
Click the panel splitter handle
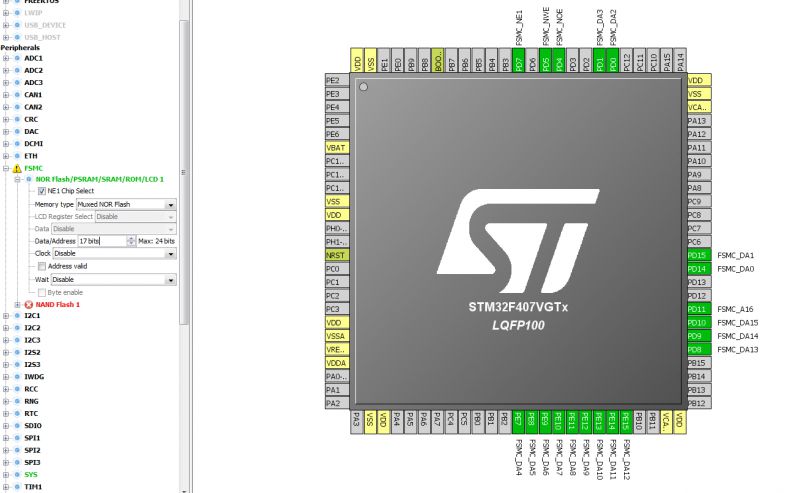(x=191, y=246)
